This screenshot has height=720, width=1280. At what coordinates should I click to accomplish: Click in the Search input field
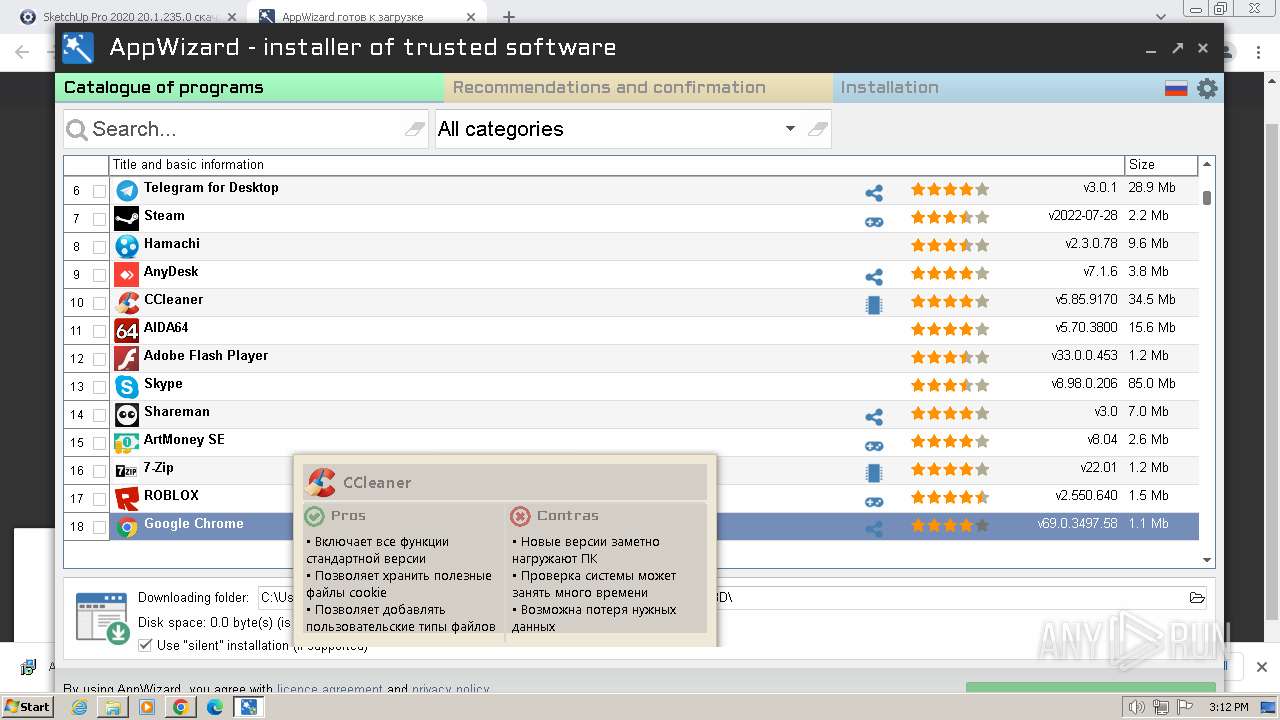(245, 129)
